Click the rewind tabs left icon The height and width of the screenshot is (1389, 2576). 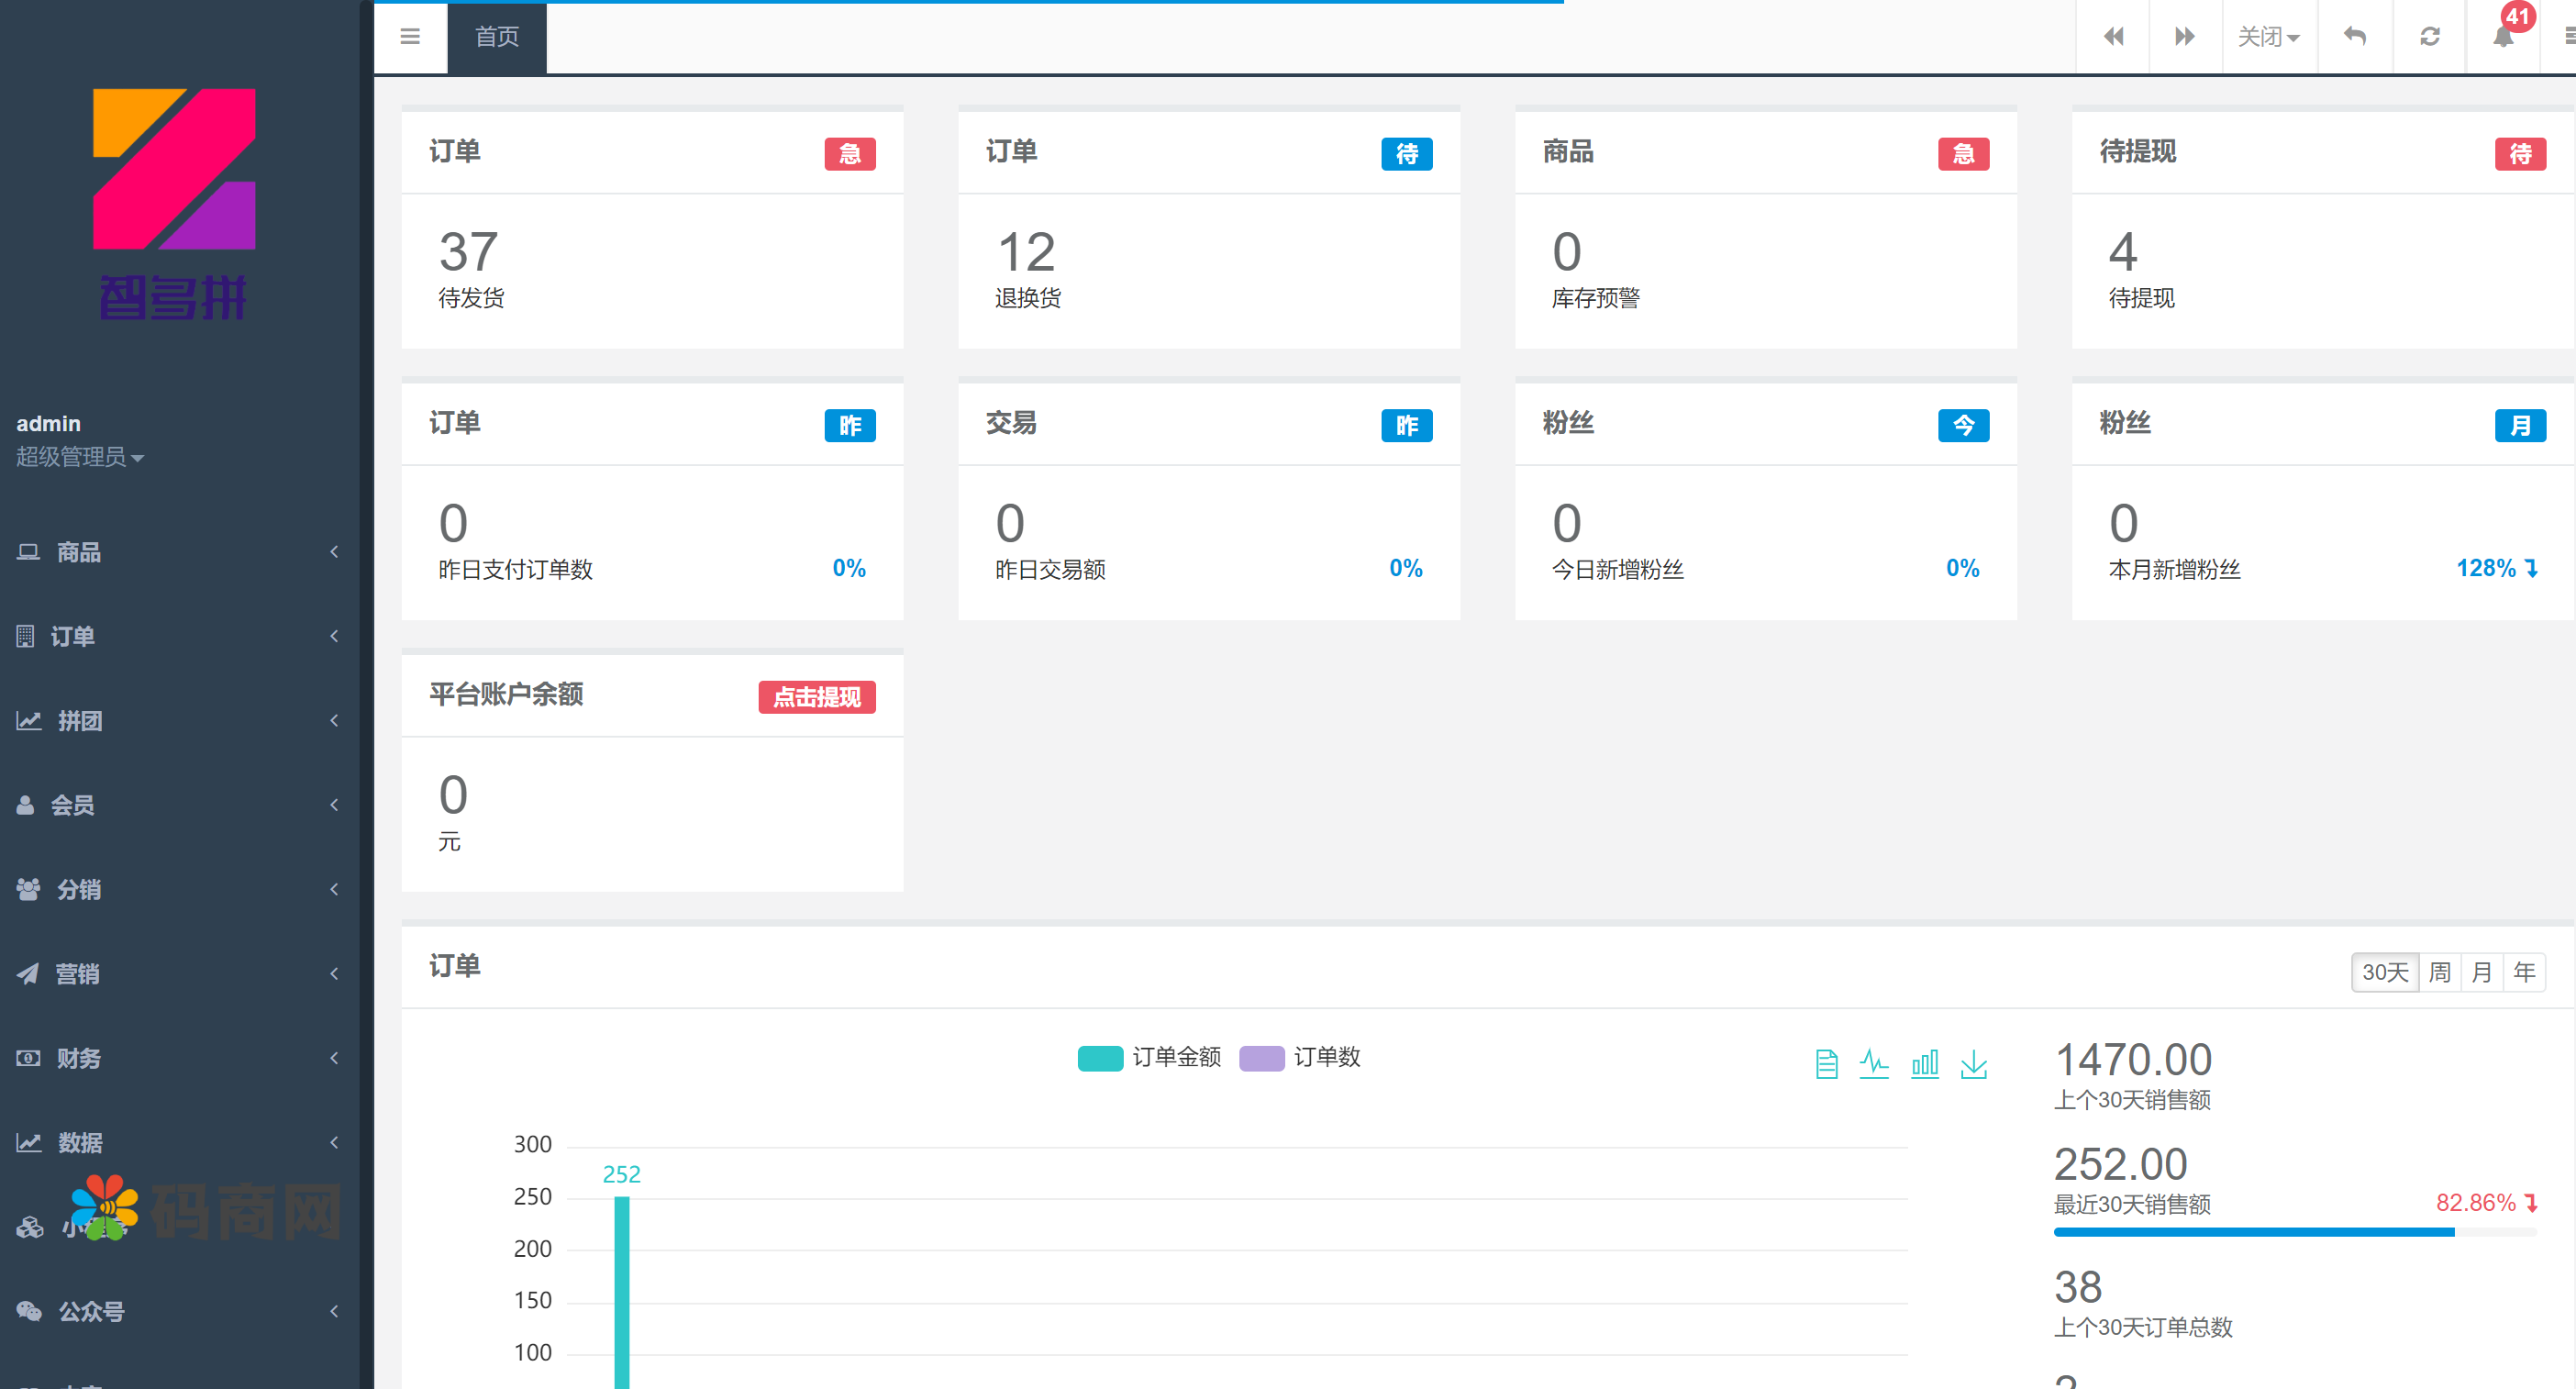(x=2113, y=37)
